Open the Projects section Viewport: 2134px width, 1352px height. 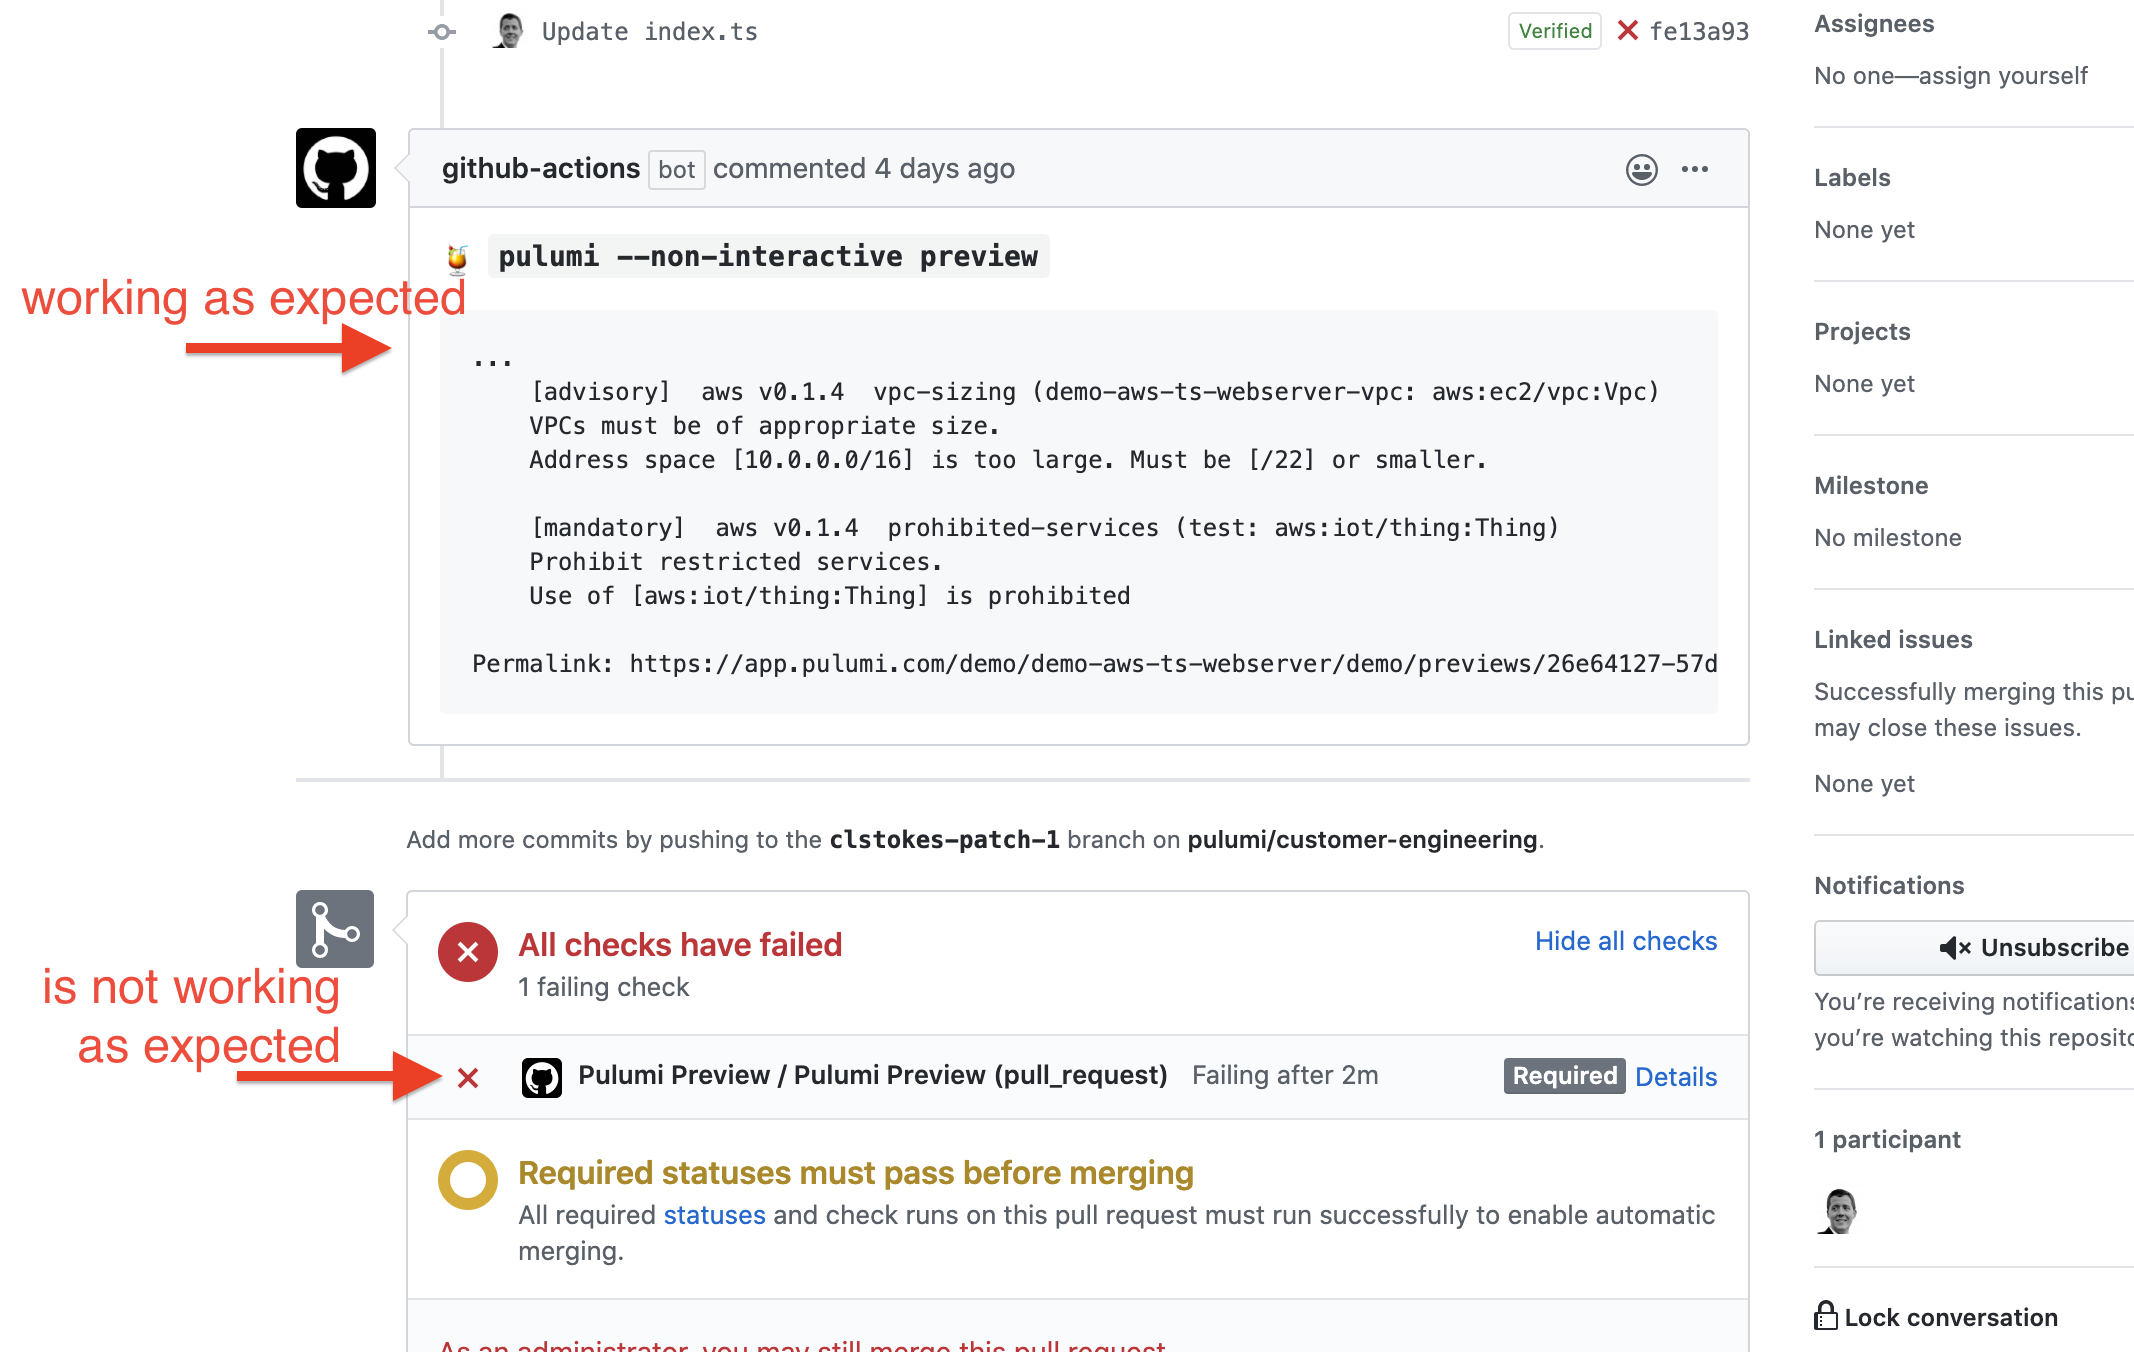1862,332
